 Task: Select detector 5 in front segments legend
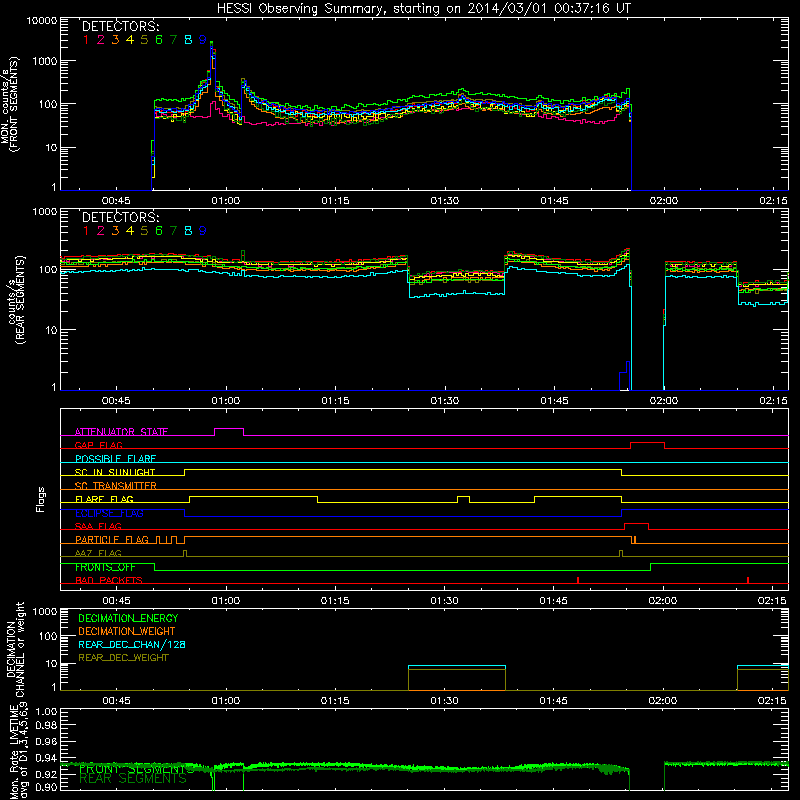[144, 40]
